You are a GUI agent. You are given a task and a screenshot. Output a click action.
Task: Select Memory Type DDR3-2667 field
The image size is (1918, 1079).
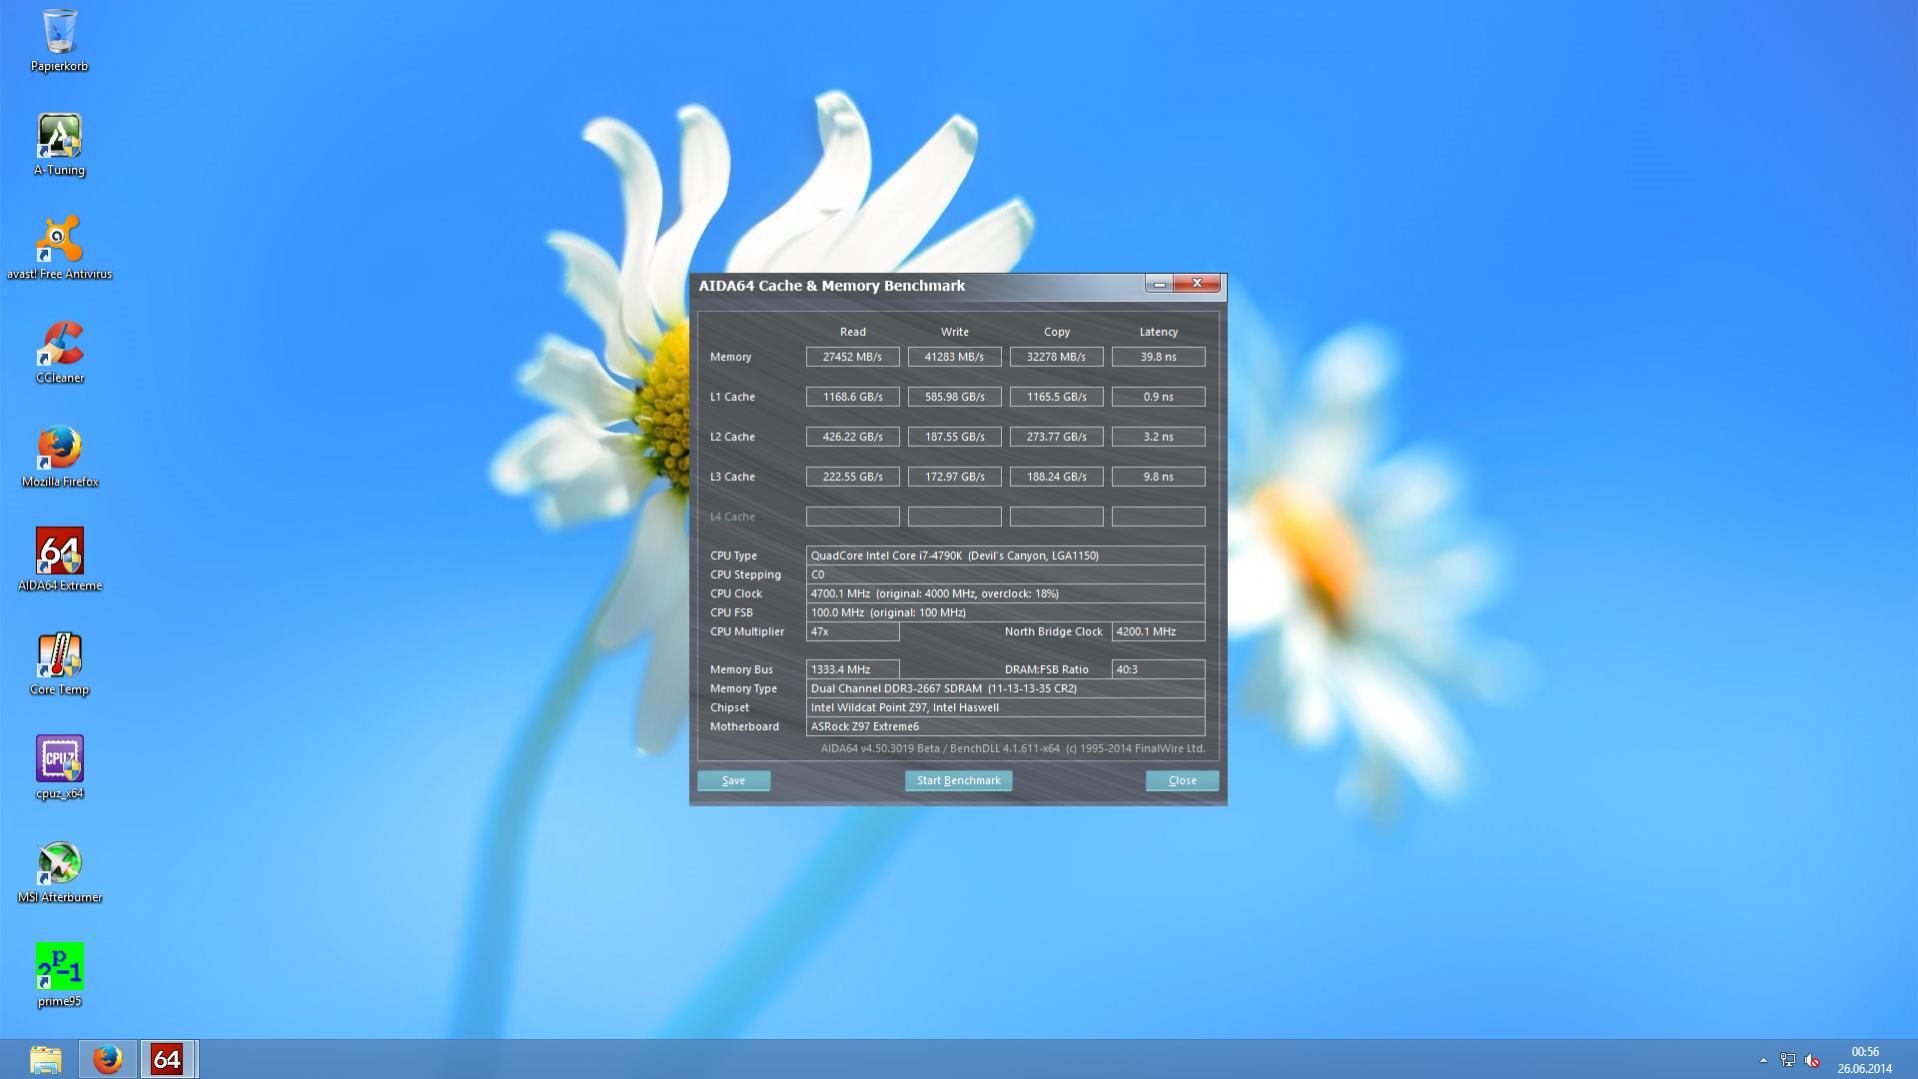[x=1005, y=689]
